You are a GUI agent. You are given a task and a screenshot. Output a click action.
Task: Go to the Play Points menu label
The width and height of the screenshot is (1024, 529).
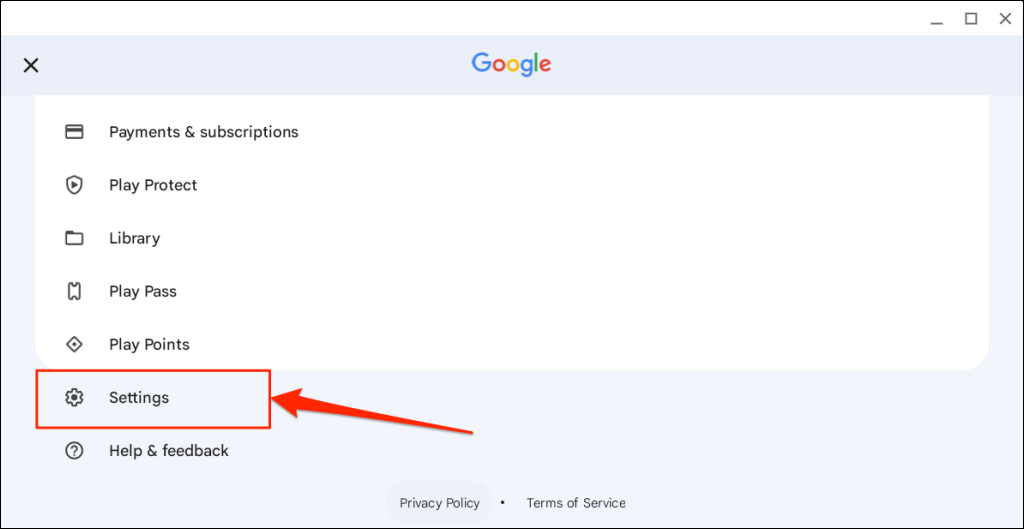(x=149, y=344)
